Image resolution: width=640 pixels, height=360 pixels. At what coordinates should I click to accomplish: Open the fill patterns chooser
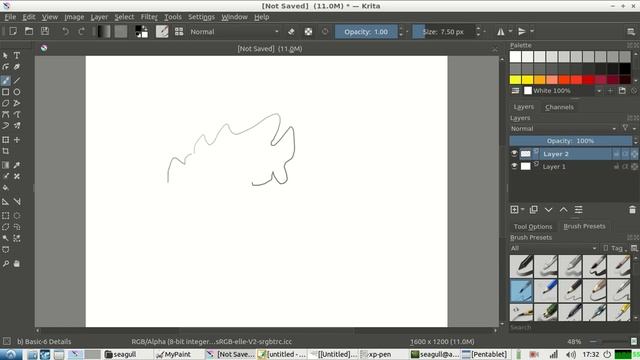point(121,31)
